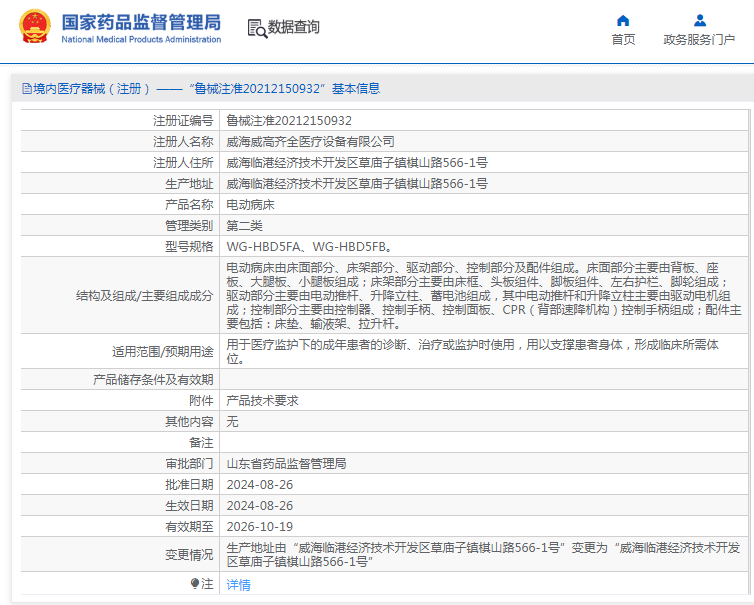Click the 首页 home icon
The image size is (754, 605).
tap(623, 21)
